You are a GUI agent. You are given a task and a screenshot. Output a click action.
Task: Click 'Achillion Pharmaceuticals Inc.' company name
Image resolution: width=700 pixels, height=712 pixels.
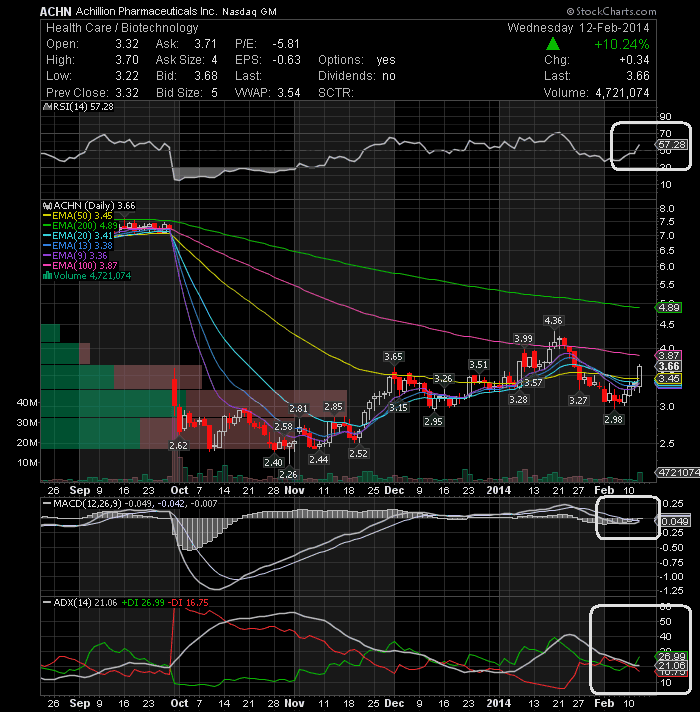point(146,11)
